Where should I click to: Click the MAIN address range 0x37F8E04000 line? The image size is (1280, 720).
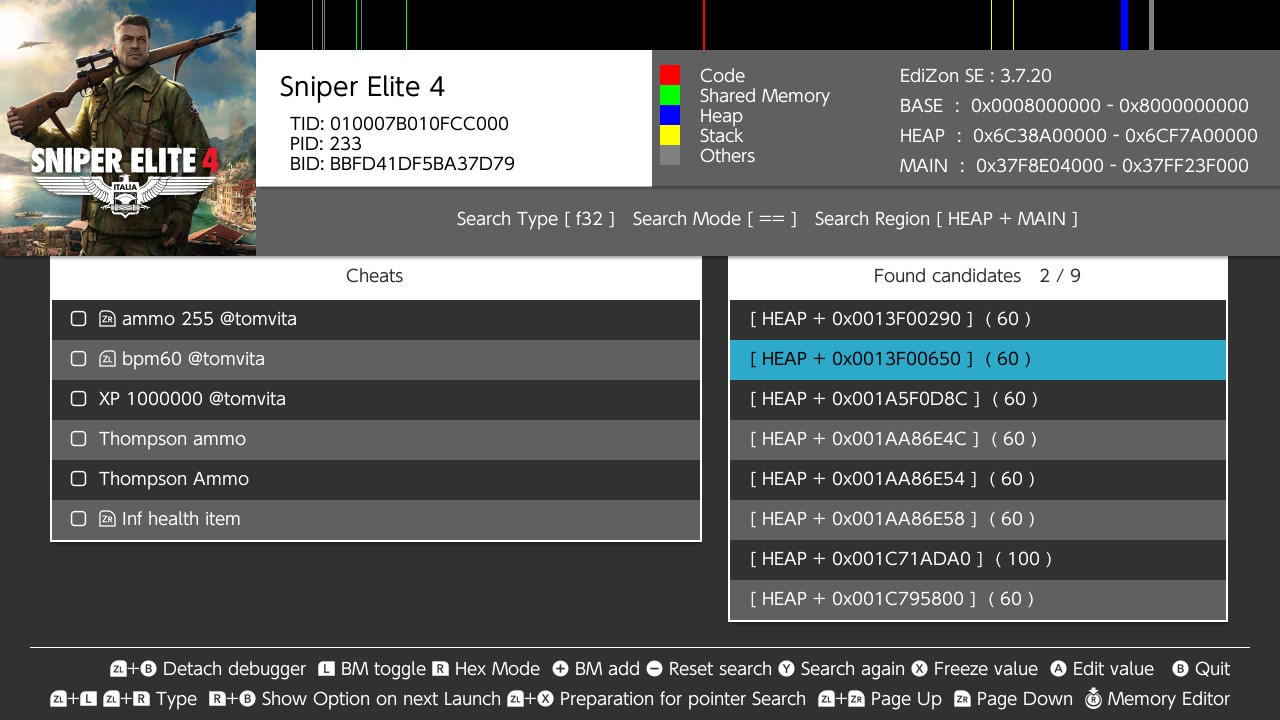coord(1074,166)
